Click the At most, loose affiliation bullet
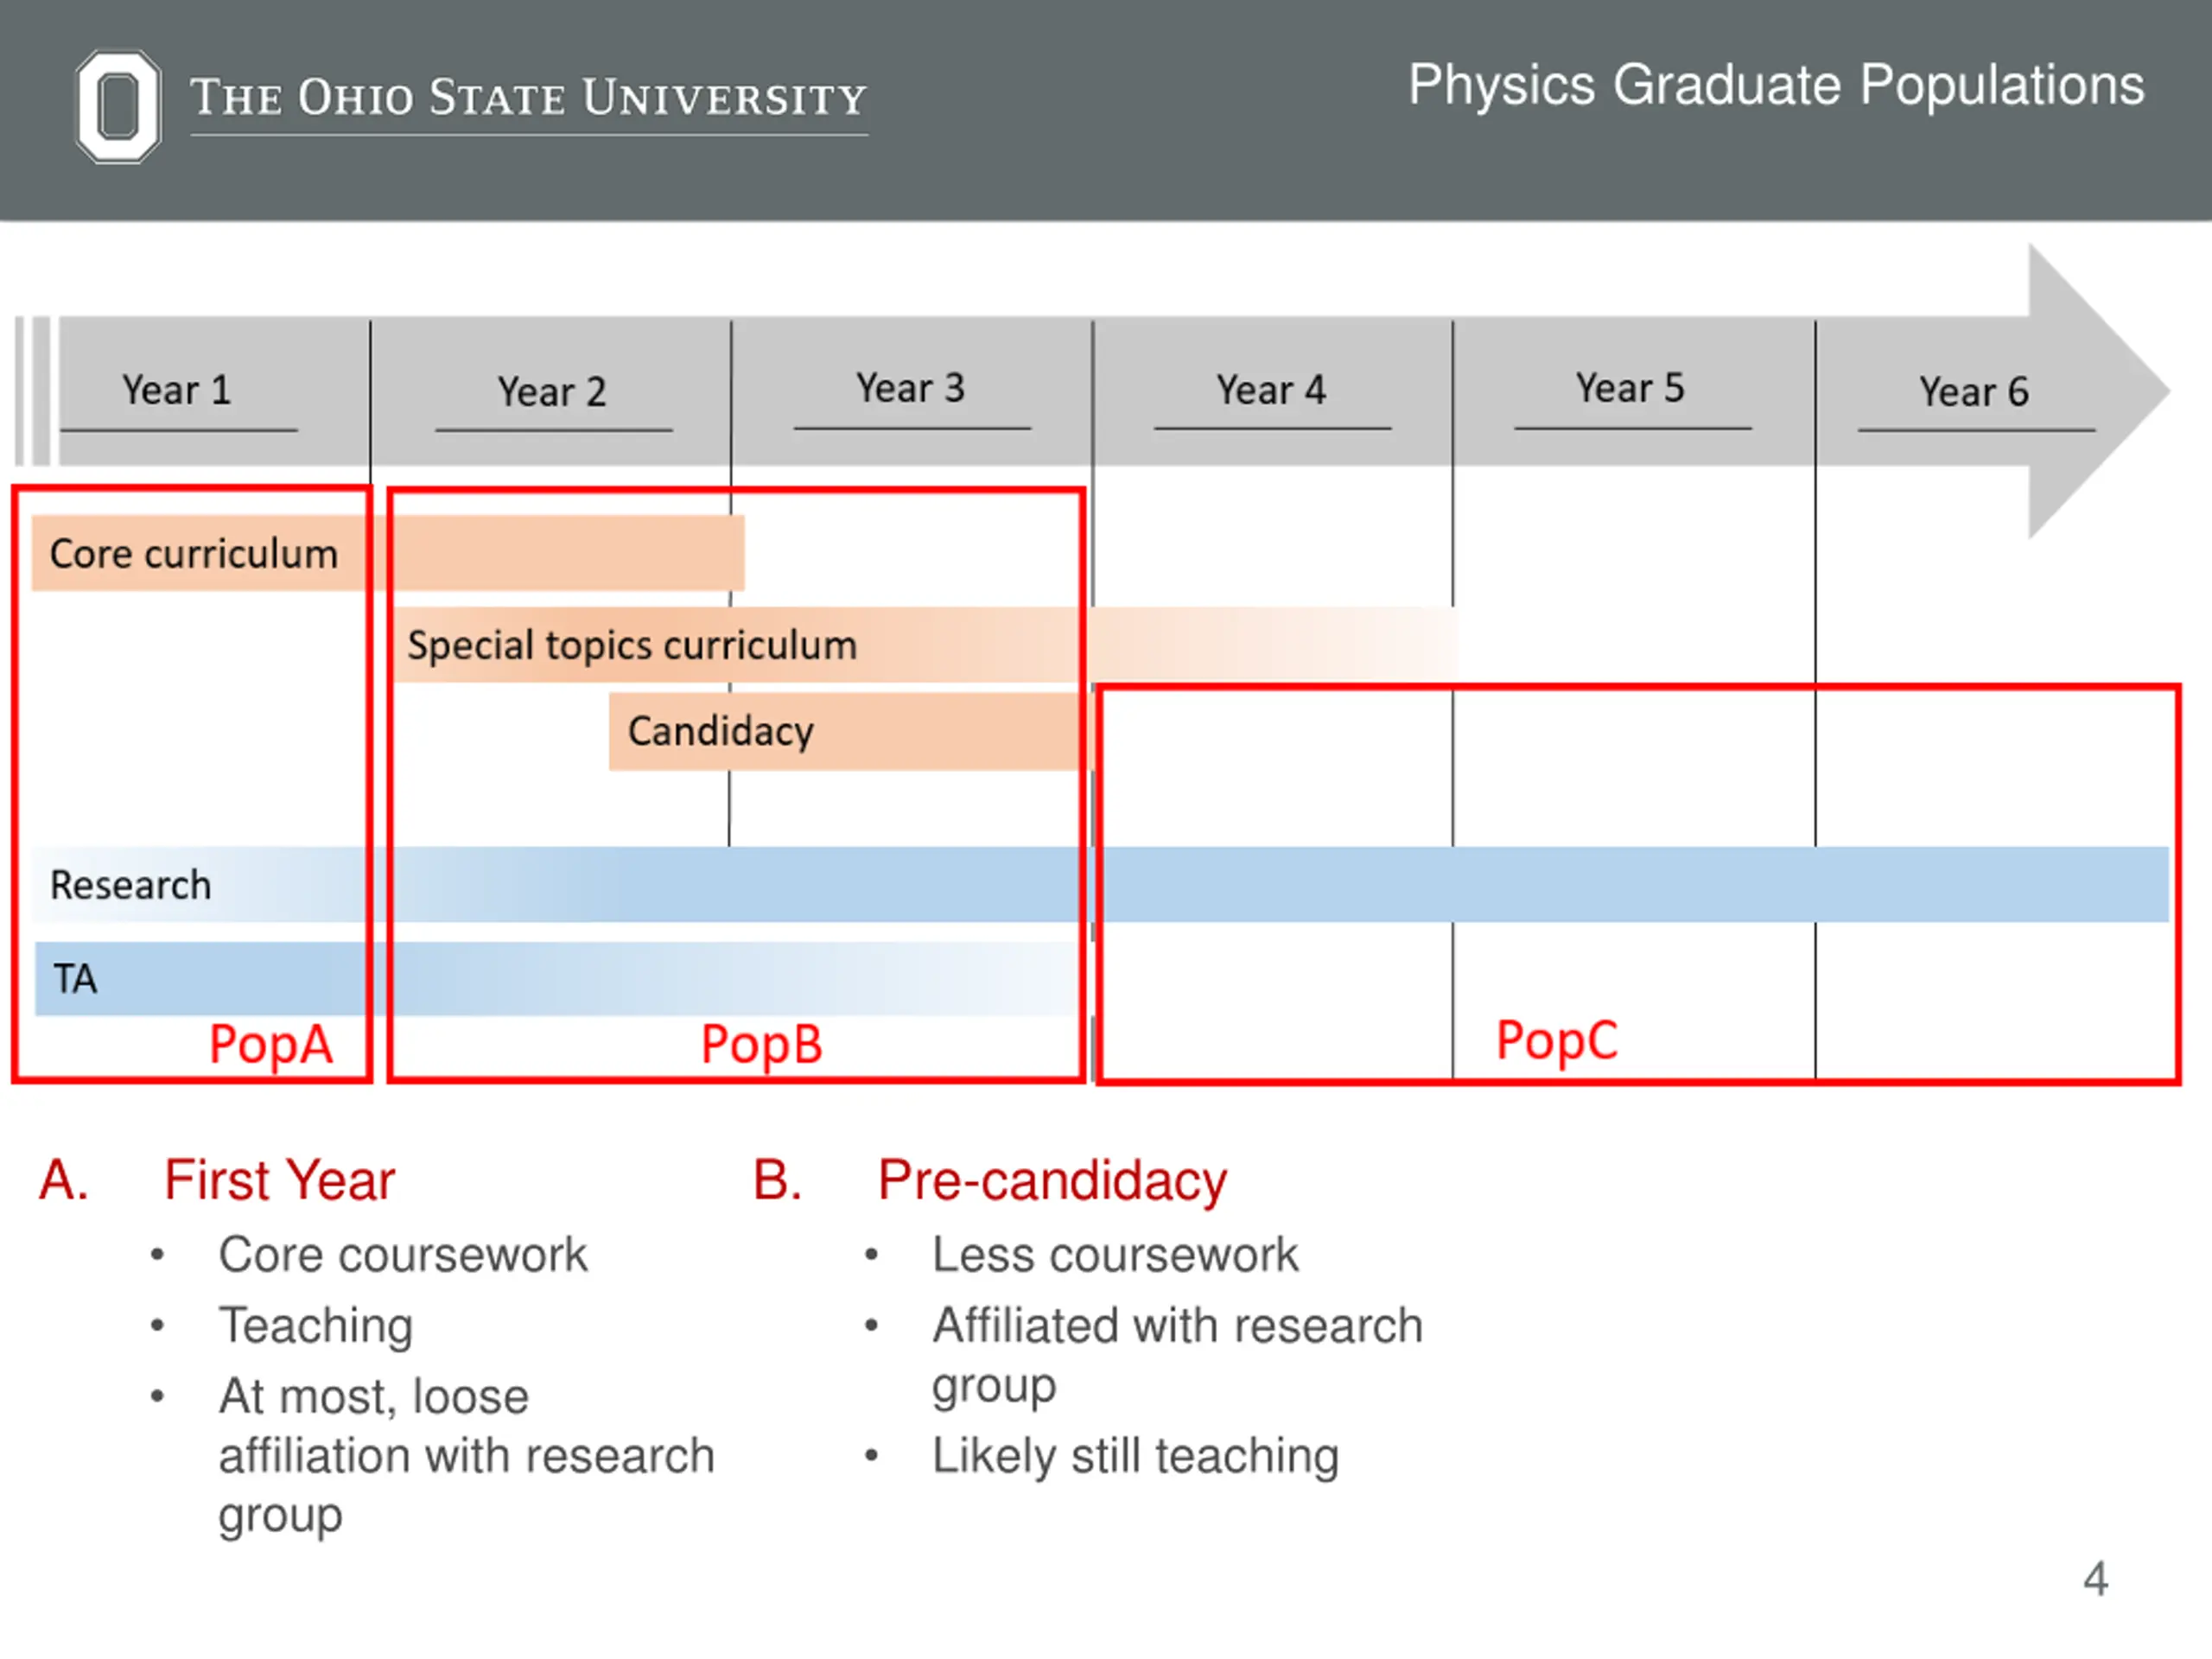 point(467,1456)
